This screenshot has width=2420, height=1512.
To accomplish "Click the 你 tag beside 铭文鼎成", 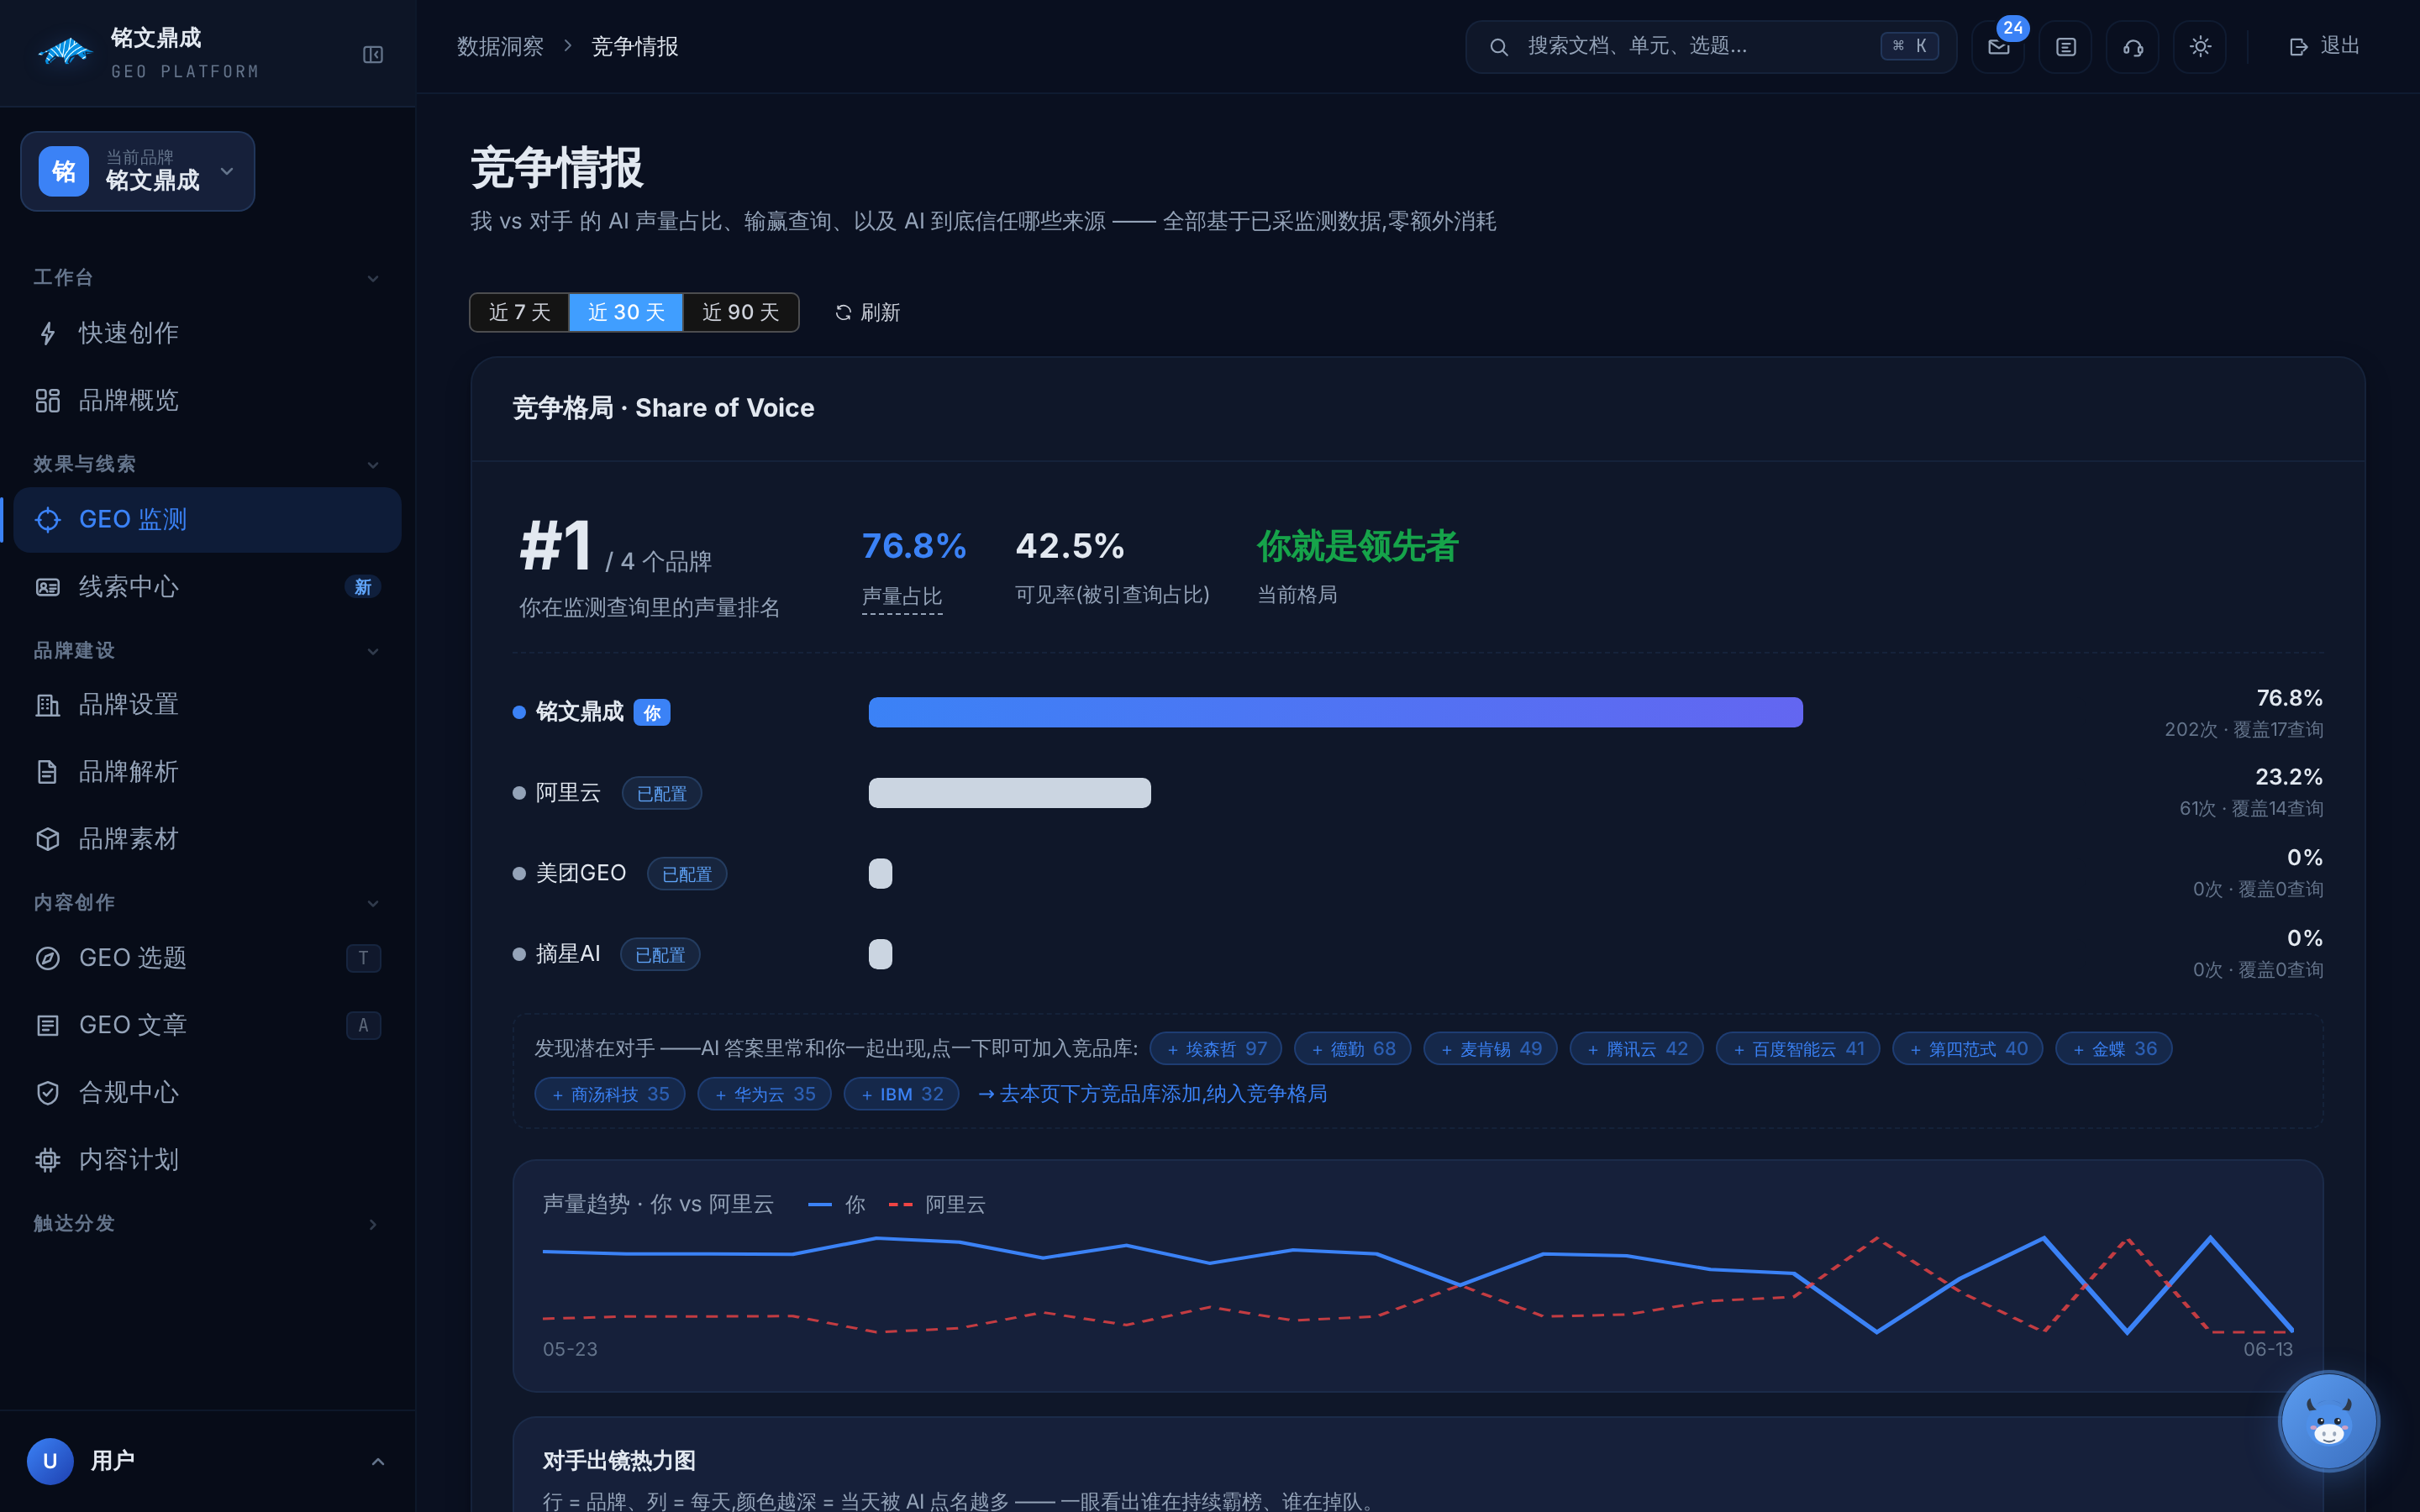I will (x=652, y=713).
